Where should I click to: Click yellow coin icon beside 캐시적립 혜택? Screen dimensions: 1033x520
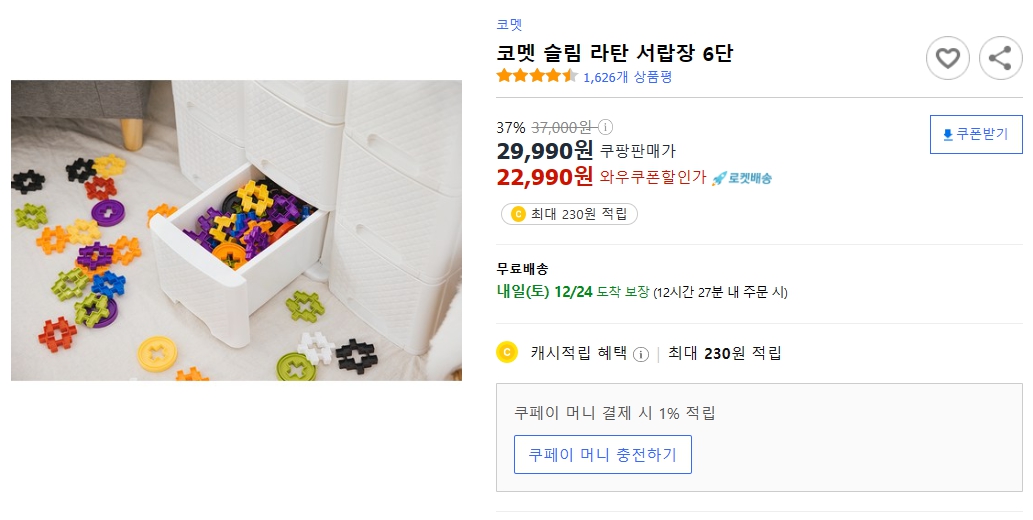coord(507,352)
